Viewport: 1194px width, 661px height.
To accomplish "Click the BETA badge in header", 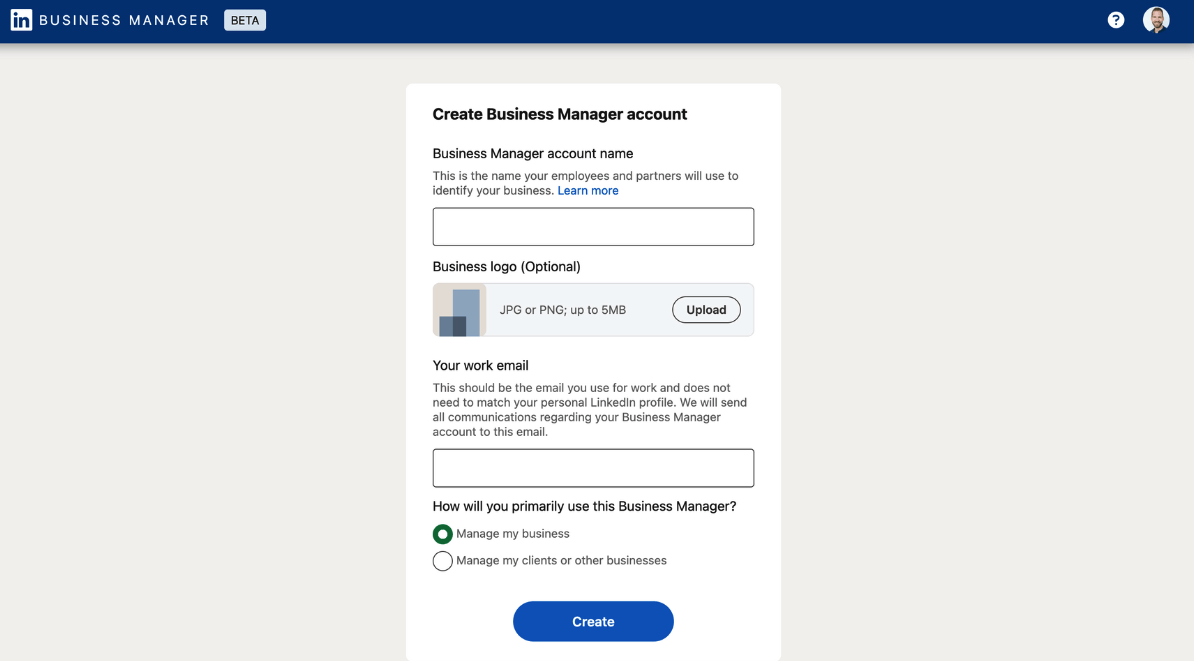I will [244, 21].
